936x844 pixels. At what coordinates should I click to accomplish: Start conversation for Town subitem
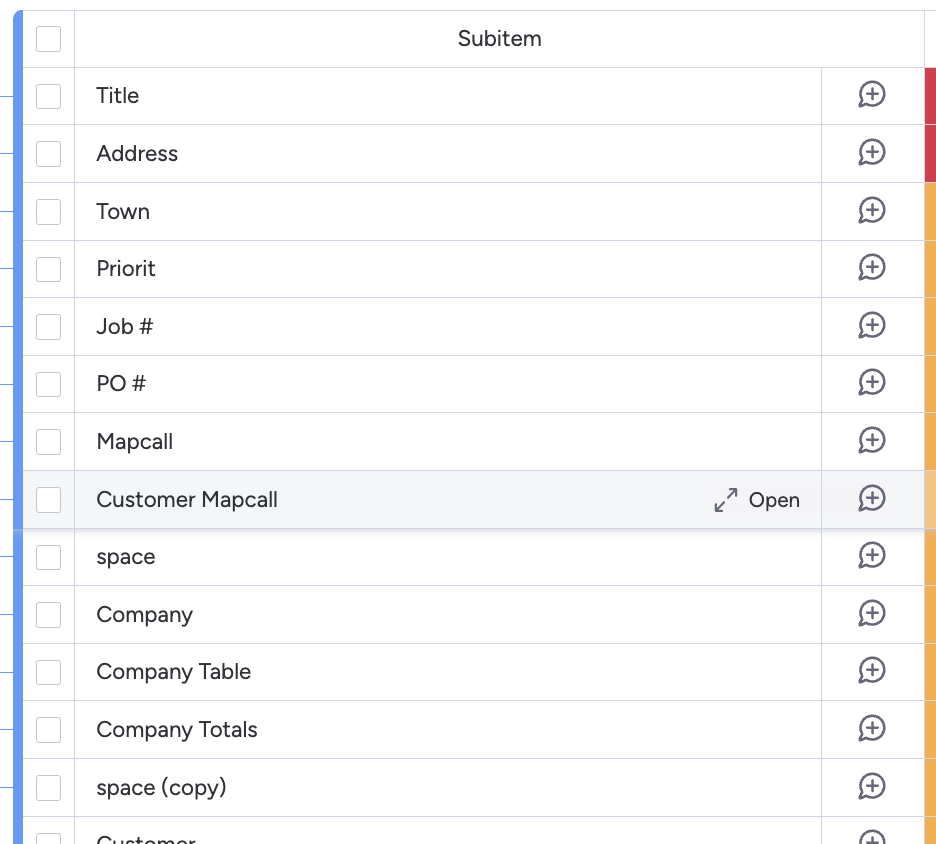872,211
